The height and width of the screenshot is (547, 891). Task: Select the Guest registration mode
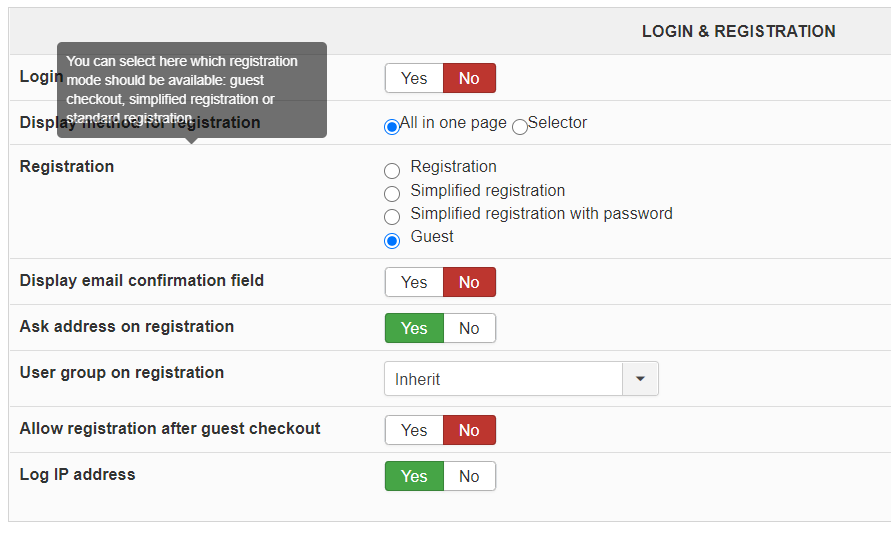(392, 240)
